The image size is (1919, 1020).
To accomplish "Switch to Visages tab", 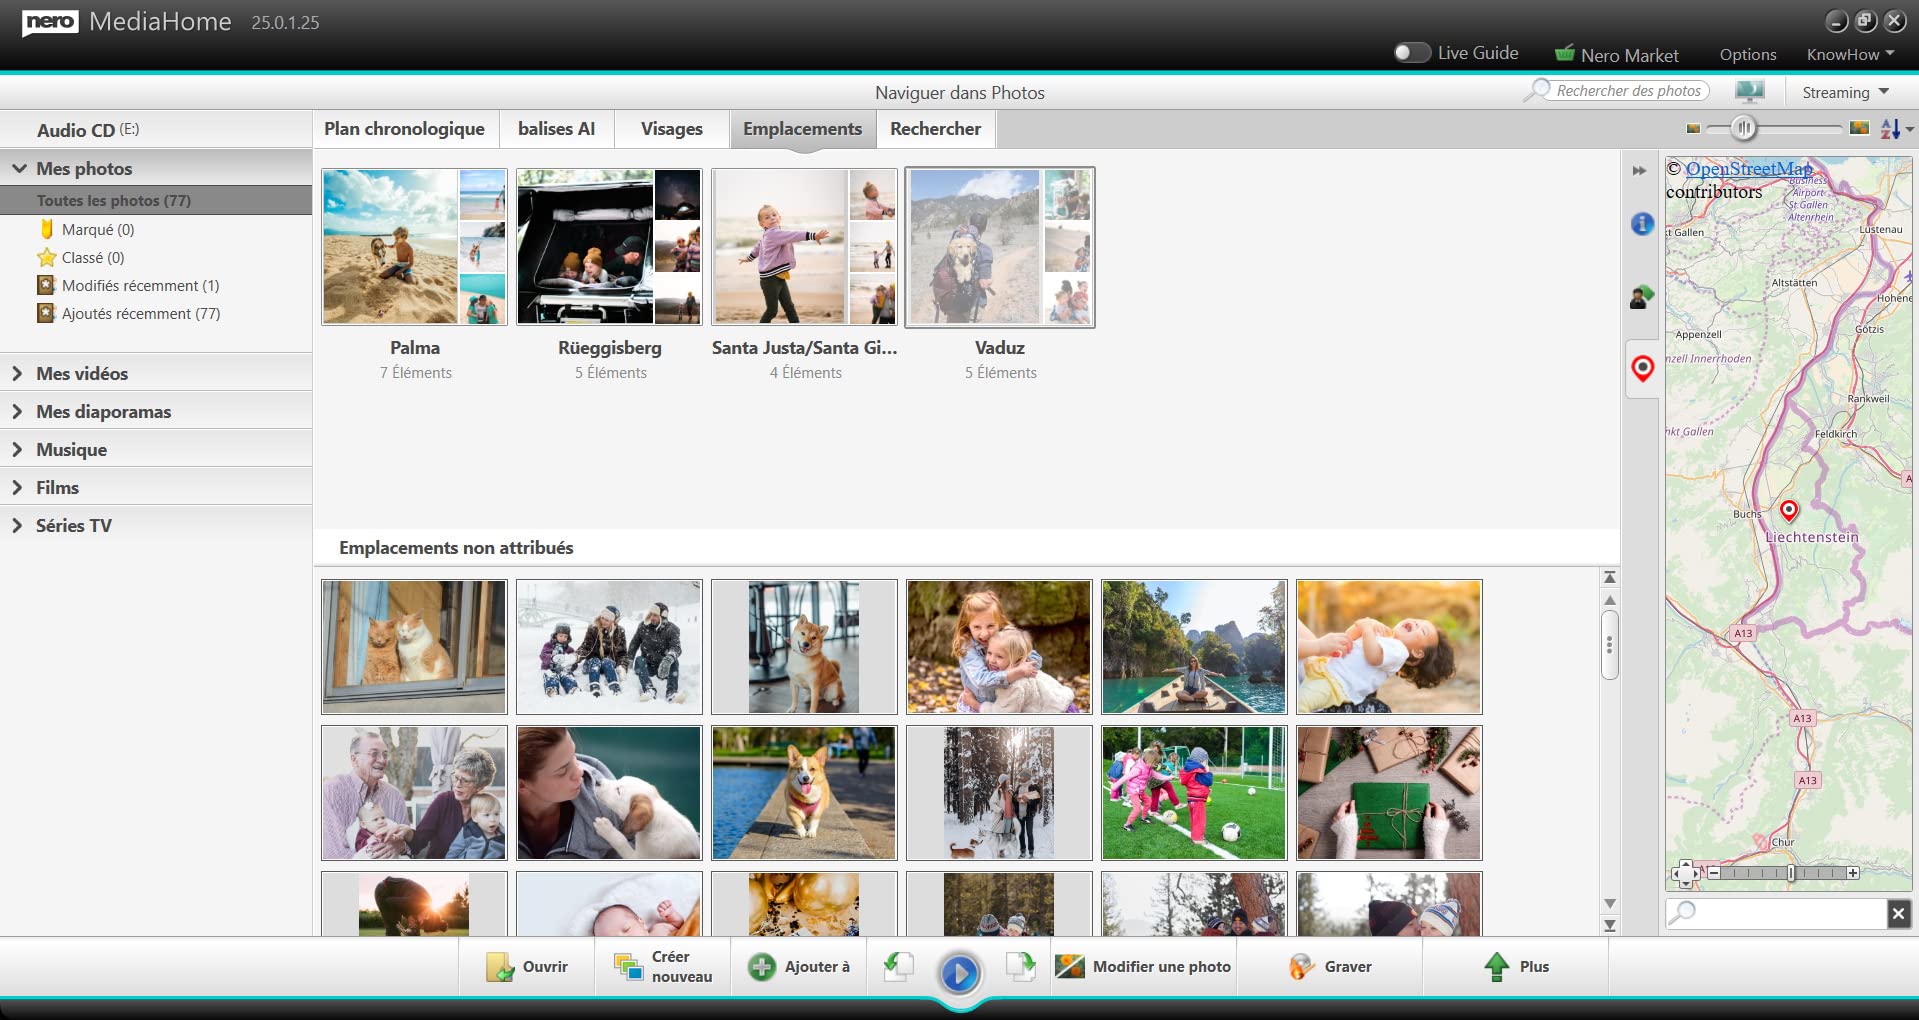I will (672, 129).
